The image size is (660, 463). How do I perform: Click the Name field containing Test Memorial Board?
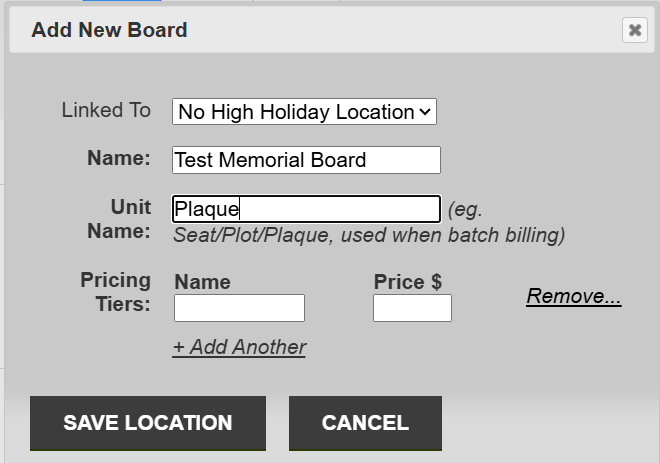[x=306, y=160]
